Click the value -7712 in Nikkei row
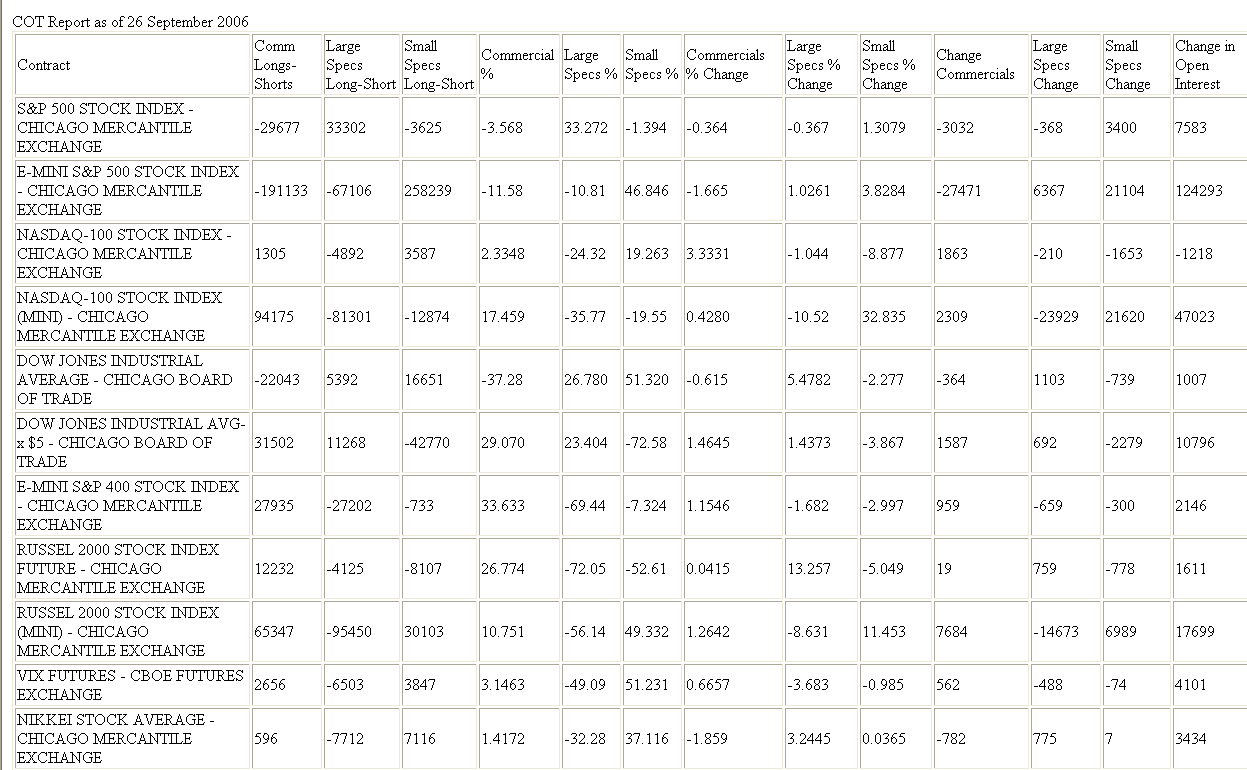The width and height of the screenshot is (1247, 770). [x=344, y=739]
